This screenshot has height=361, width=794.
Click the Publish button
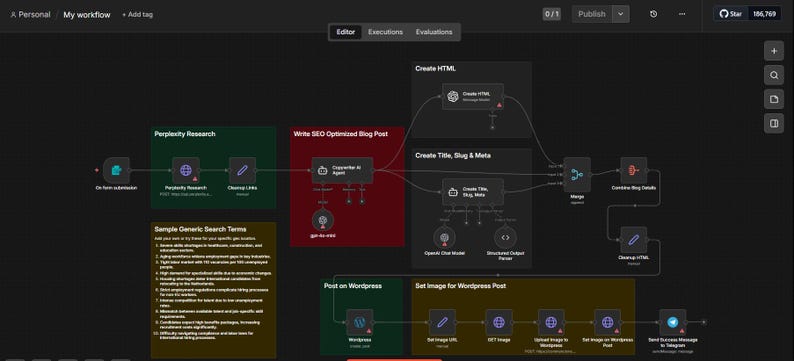592,14
